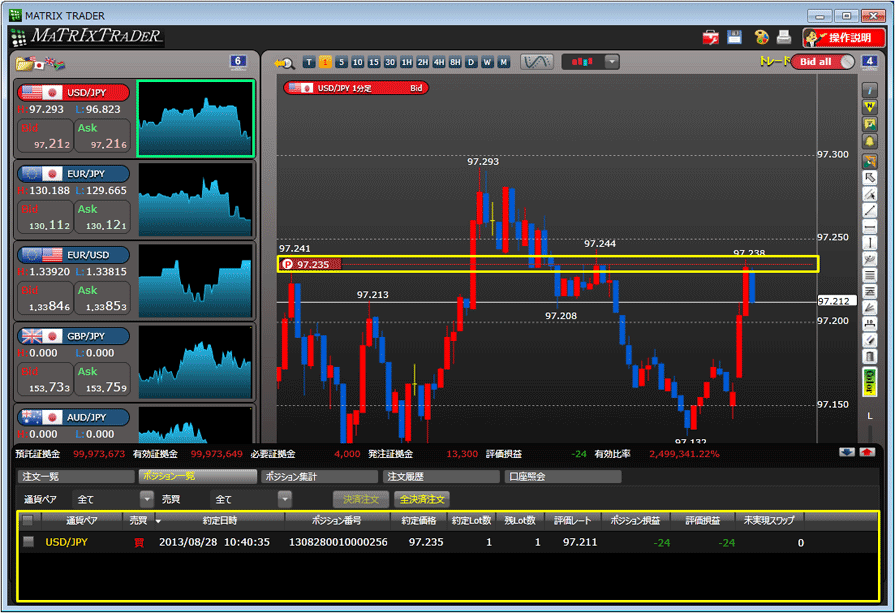
Task: Click the trash delete drawings icon
Action: pos(869,357)
